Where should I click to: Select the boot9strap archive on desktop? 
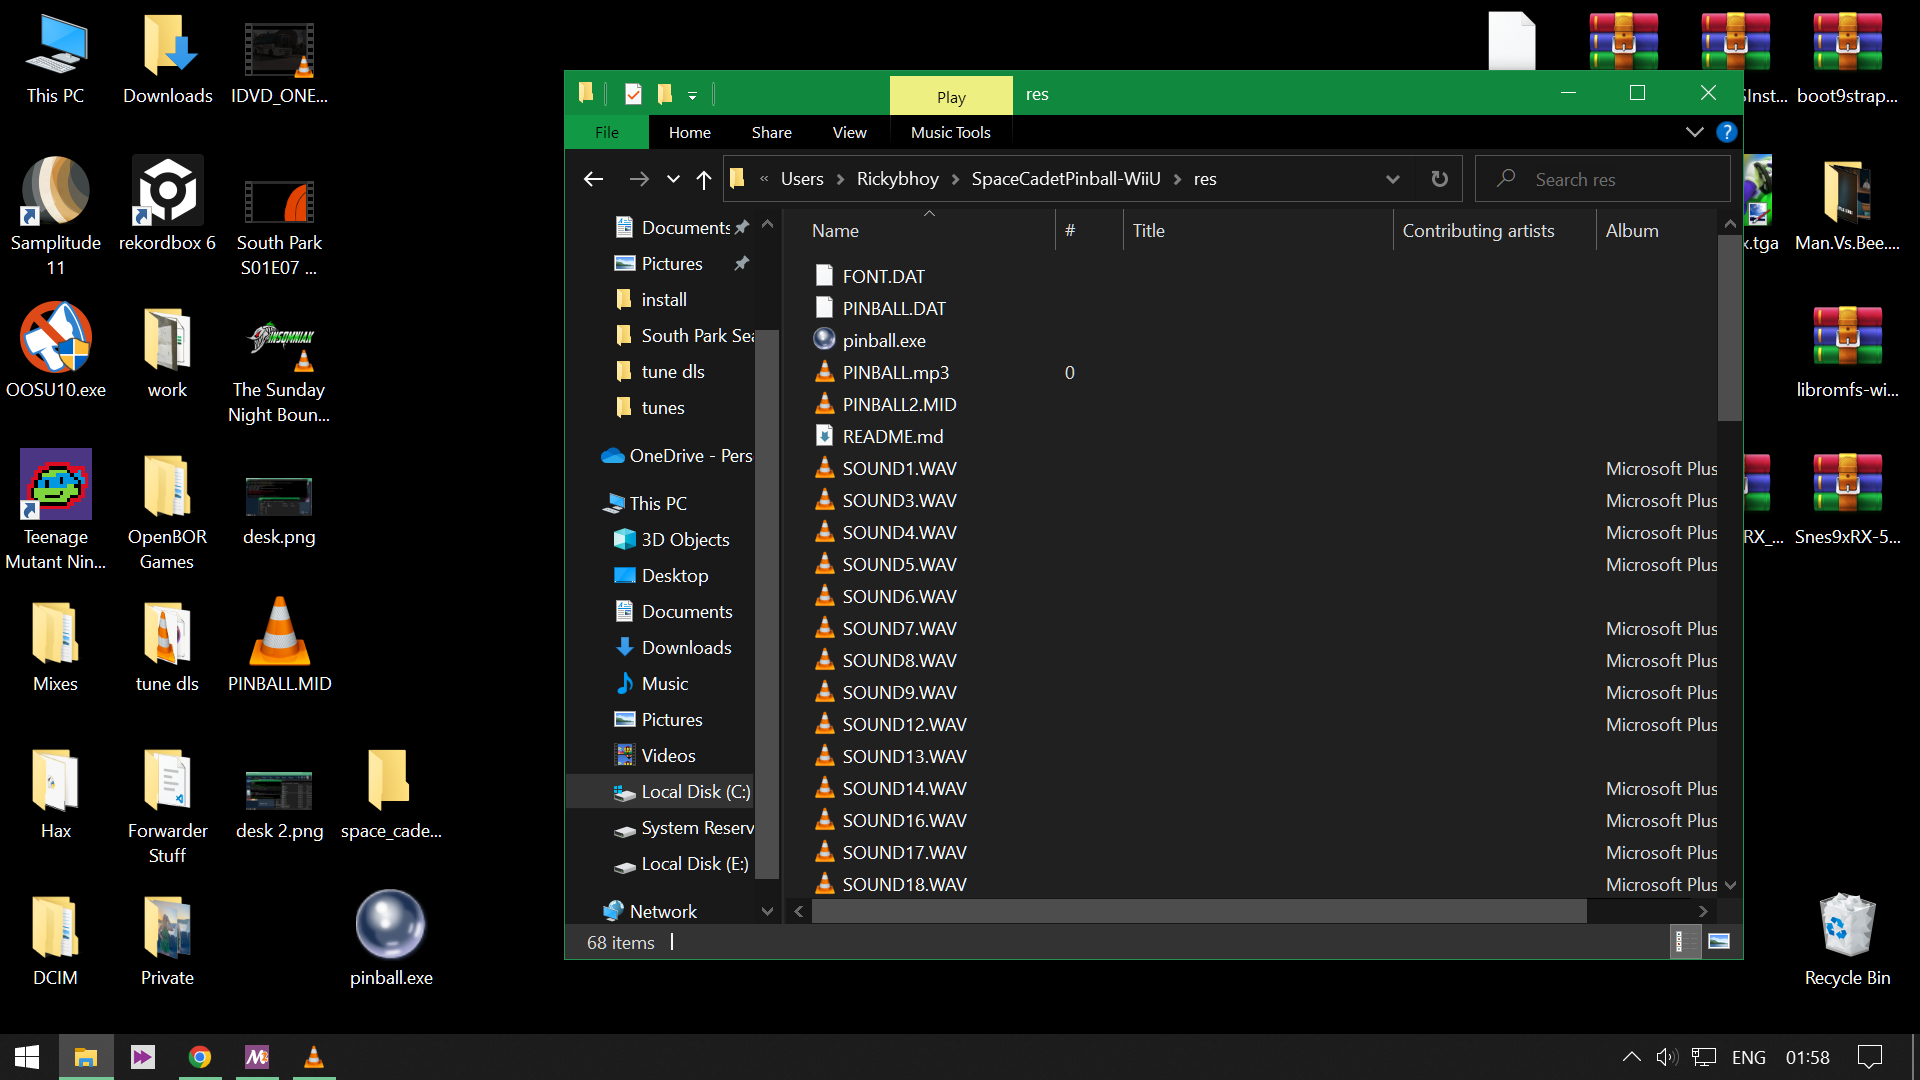click(x=1848, y=60)
